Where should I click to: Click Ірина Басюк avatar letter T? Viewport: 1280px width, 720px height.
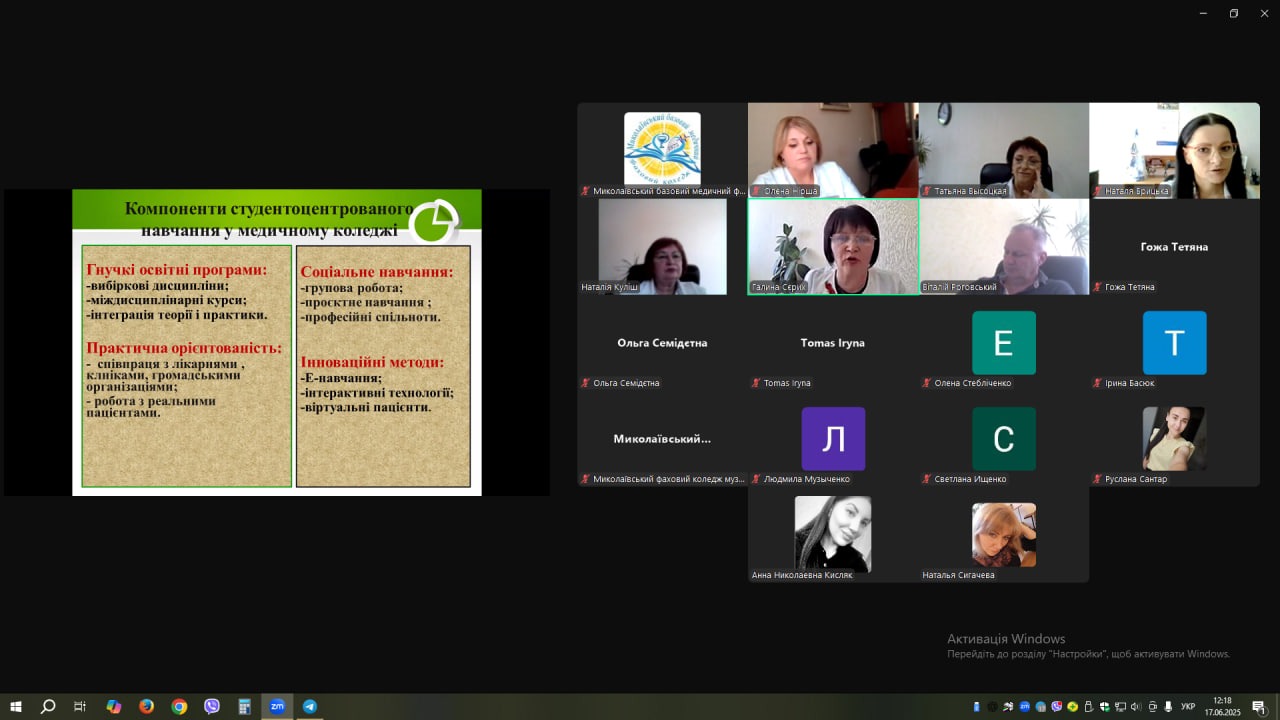pyautogui.click(x=1175, y=342)
